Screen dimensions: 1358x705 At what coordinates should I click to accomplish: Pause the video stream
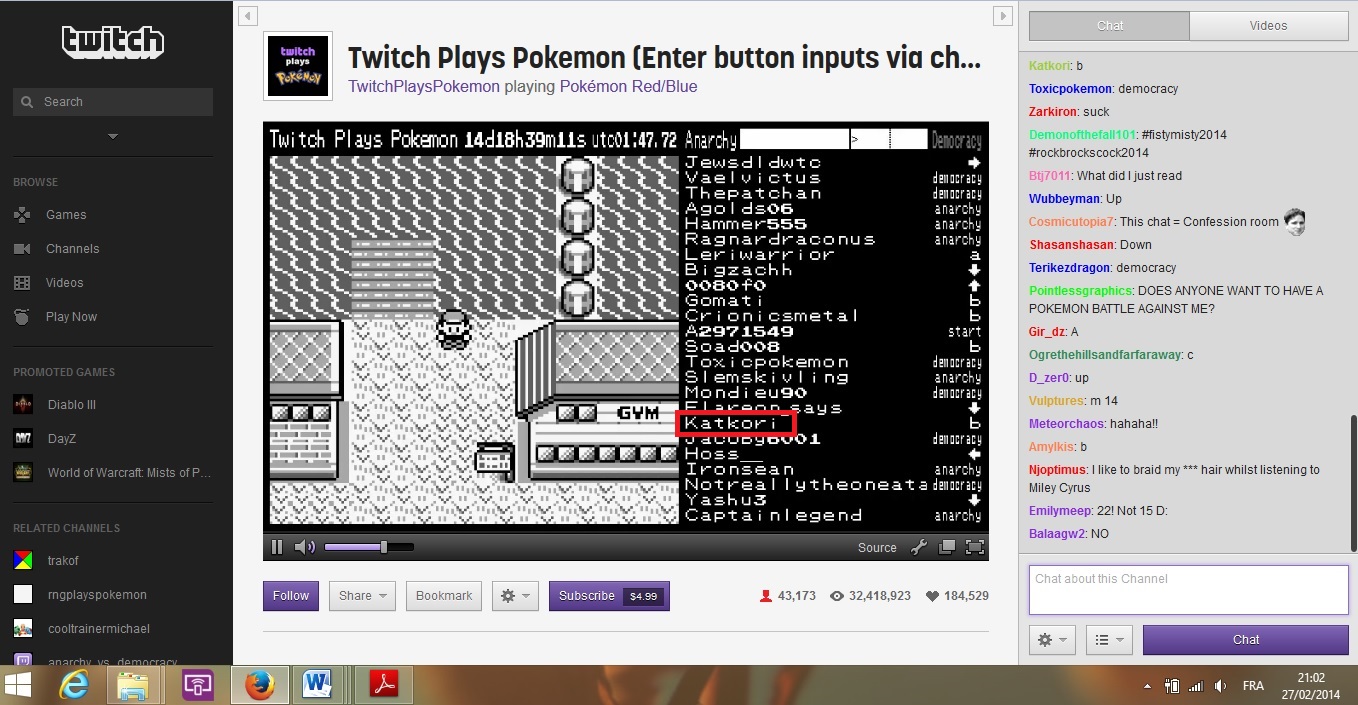coord(277,547)
